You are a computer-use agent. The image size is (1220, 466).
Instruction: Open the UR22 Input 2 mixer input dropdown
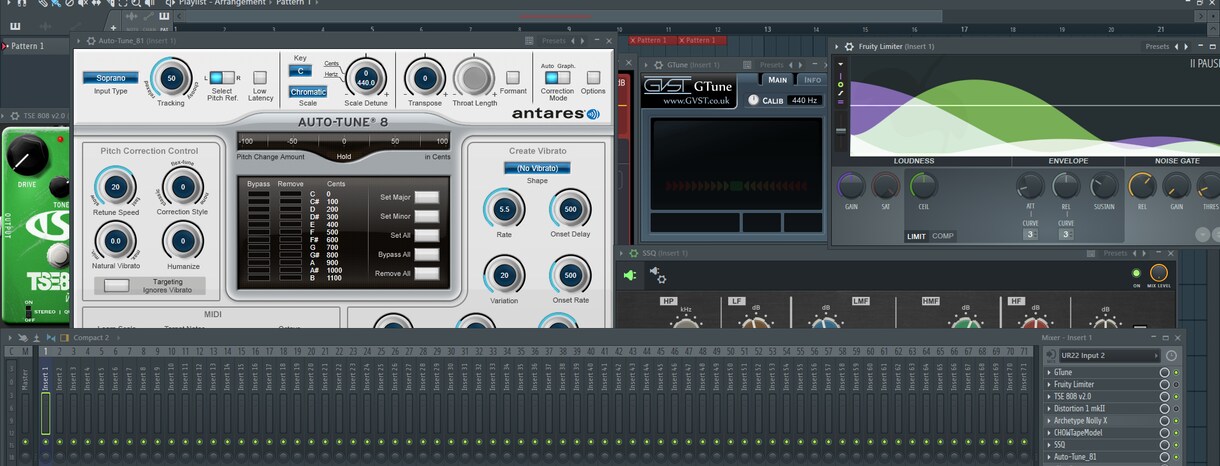(1110, 356)
